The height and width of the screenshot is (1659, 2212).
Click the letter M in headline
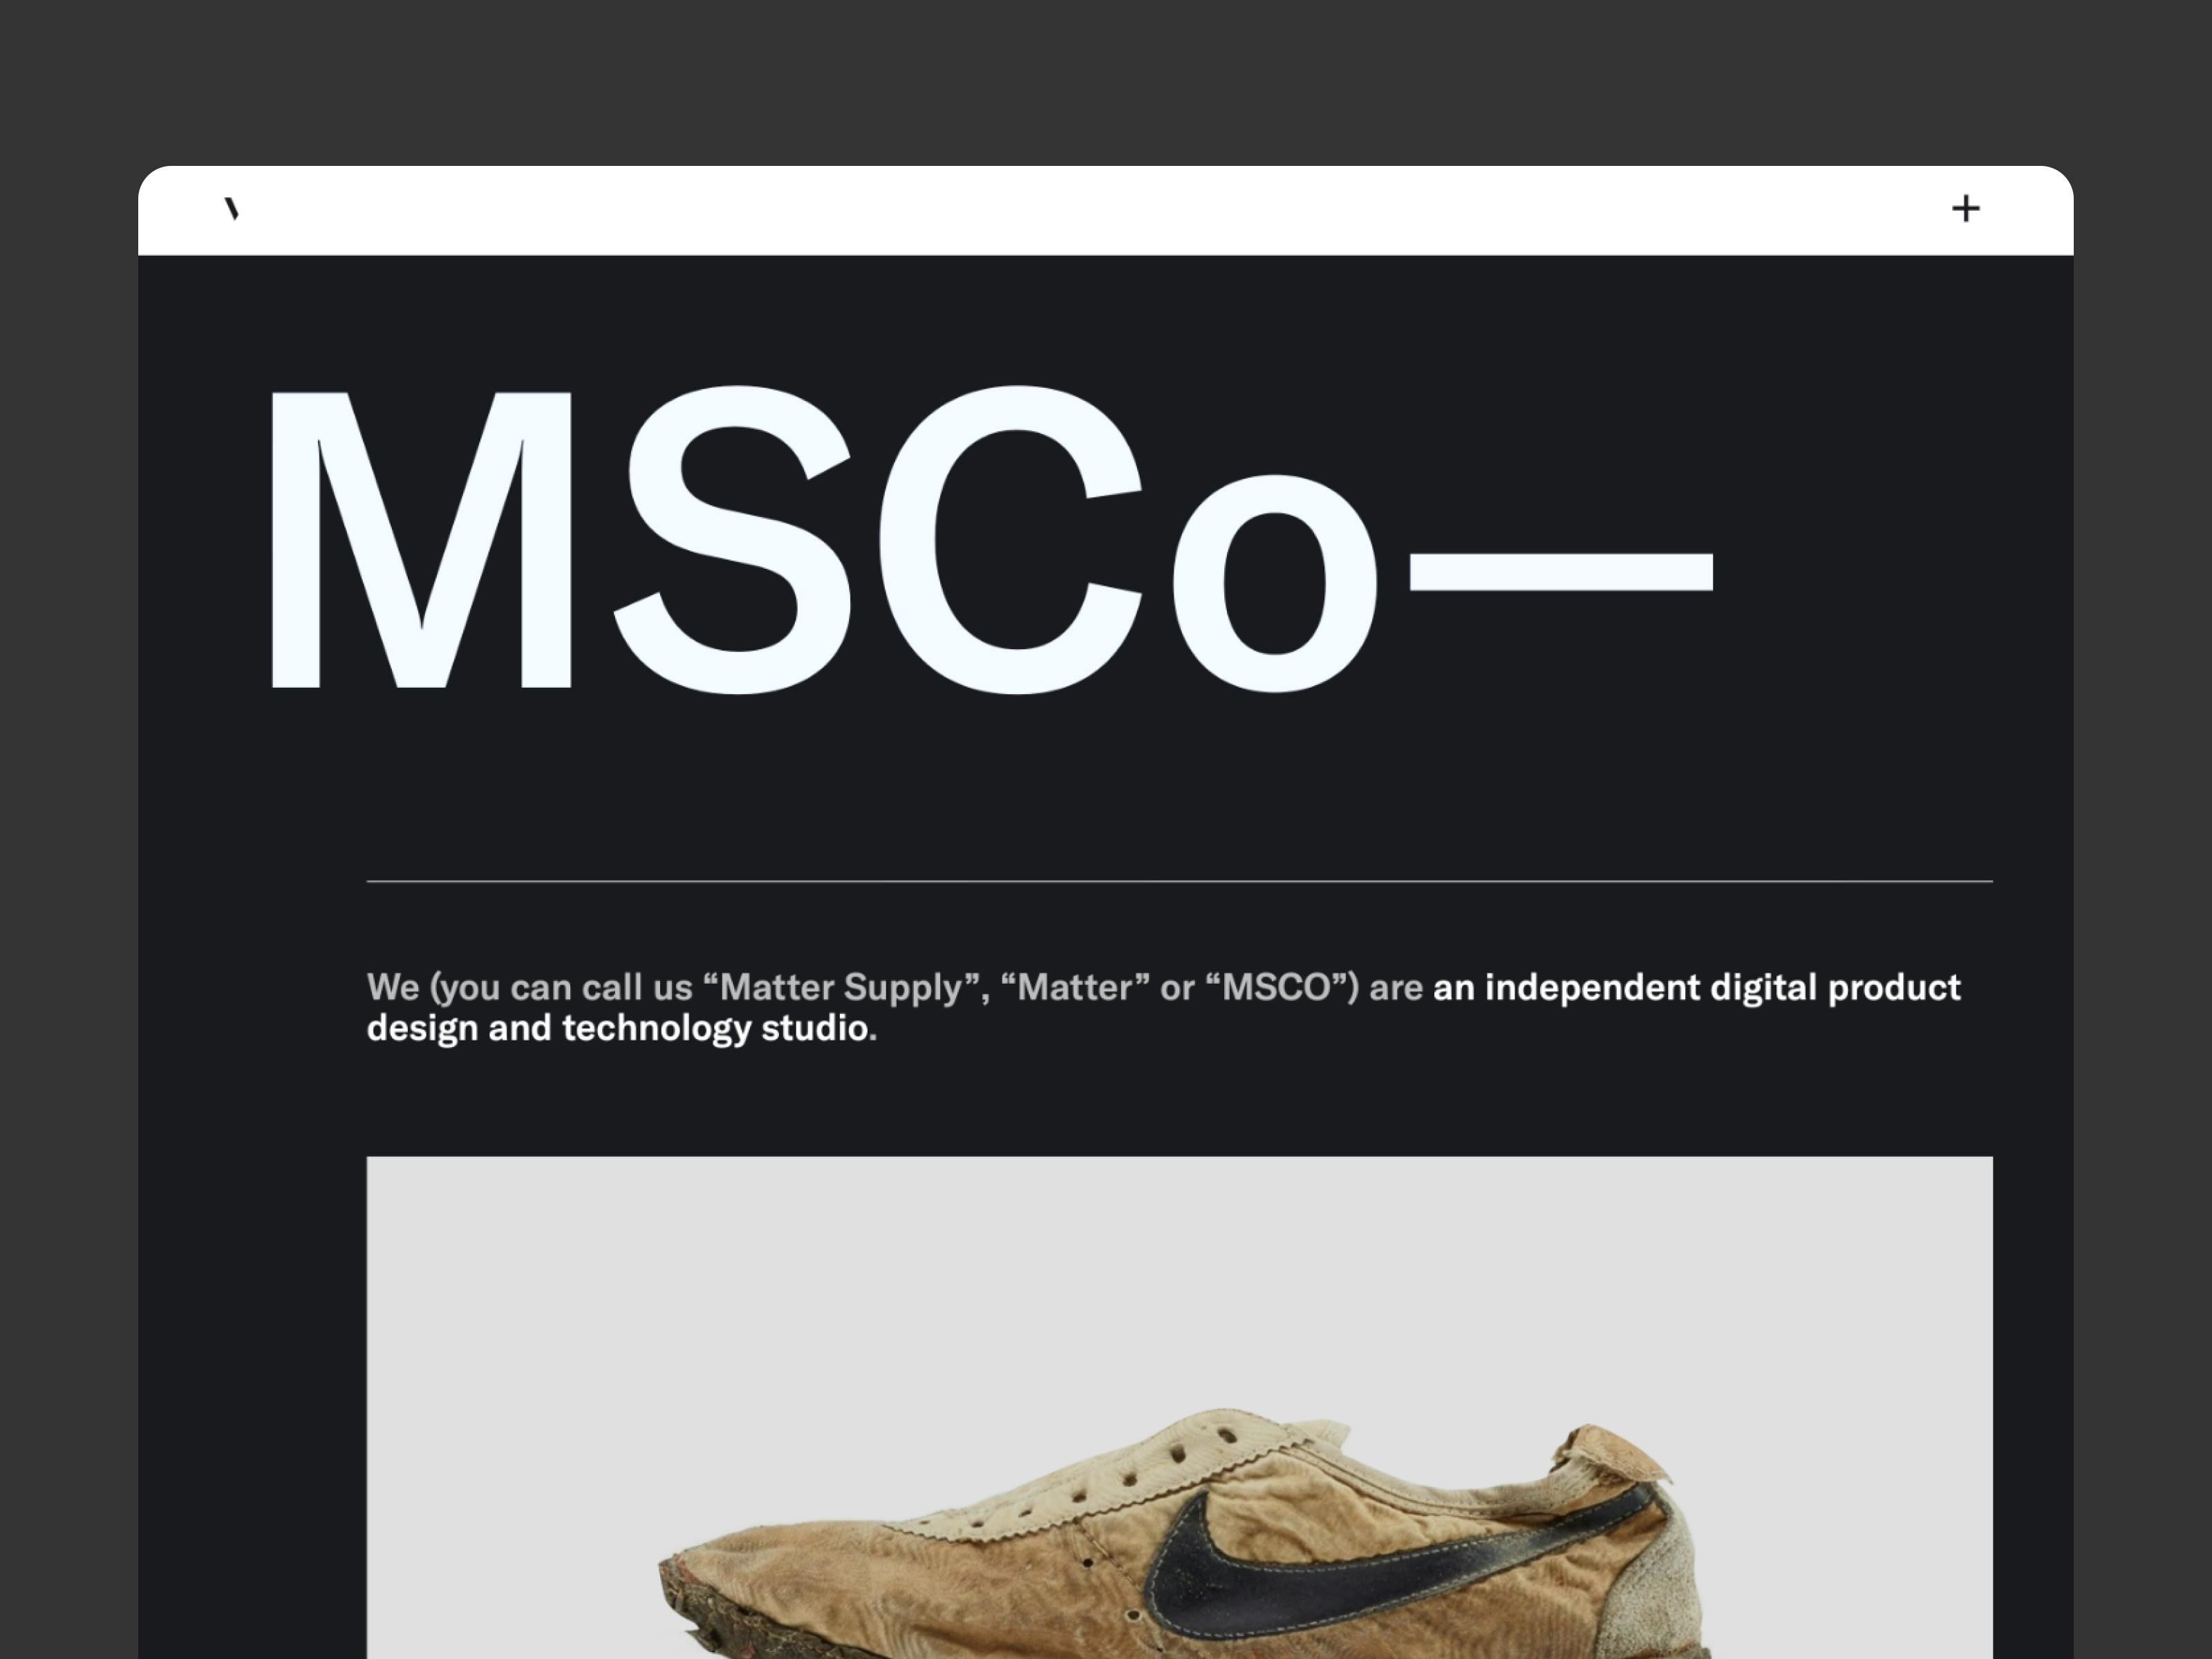pyautogui.click(x=420, y=540)
